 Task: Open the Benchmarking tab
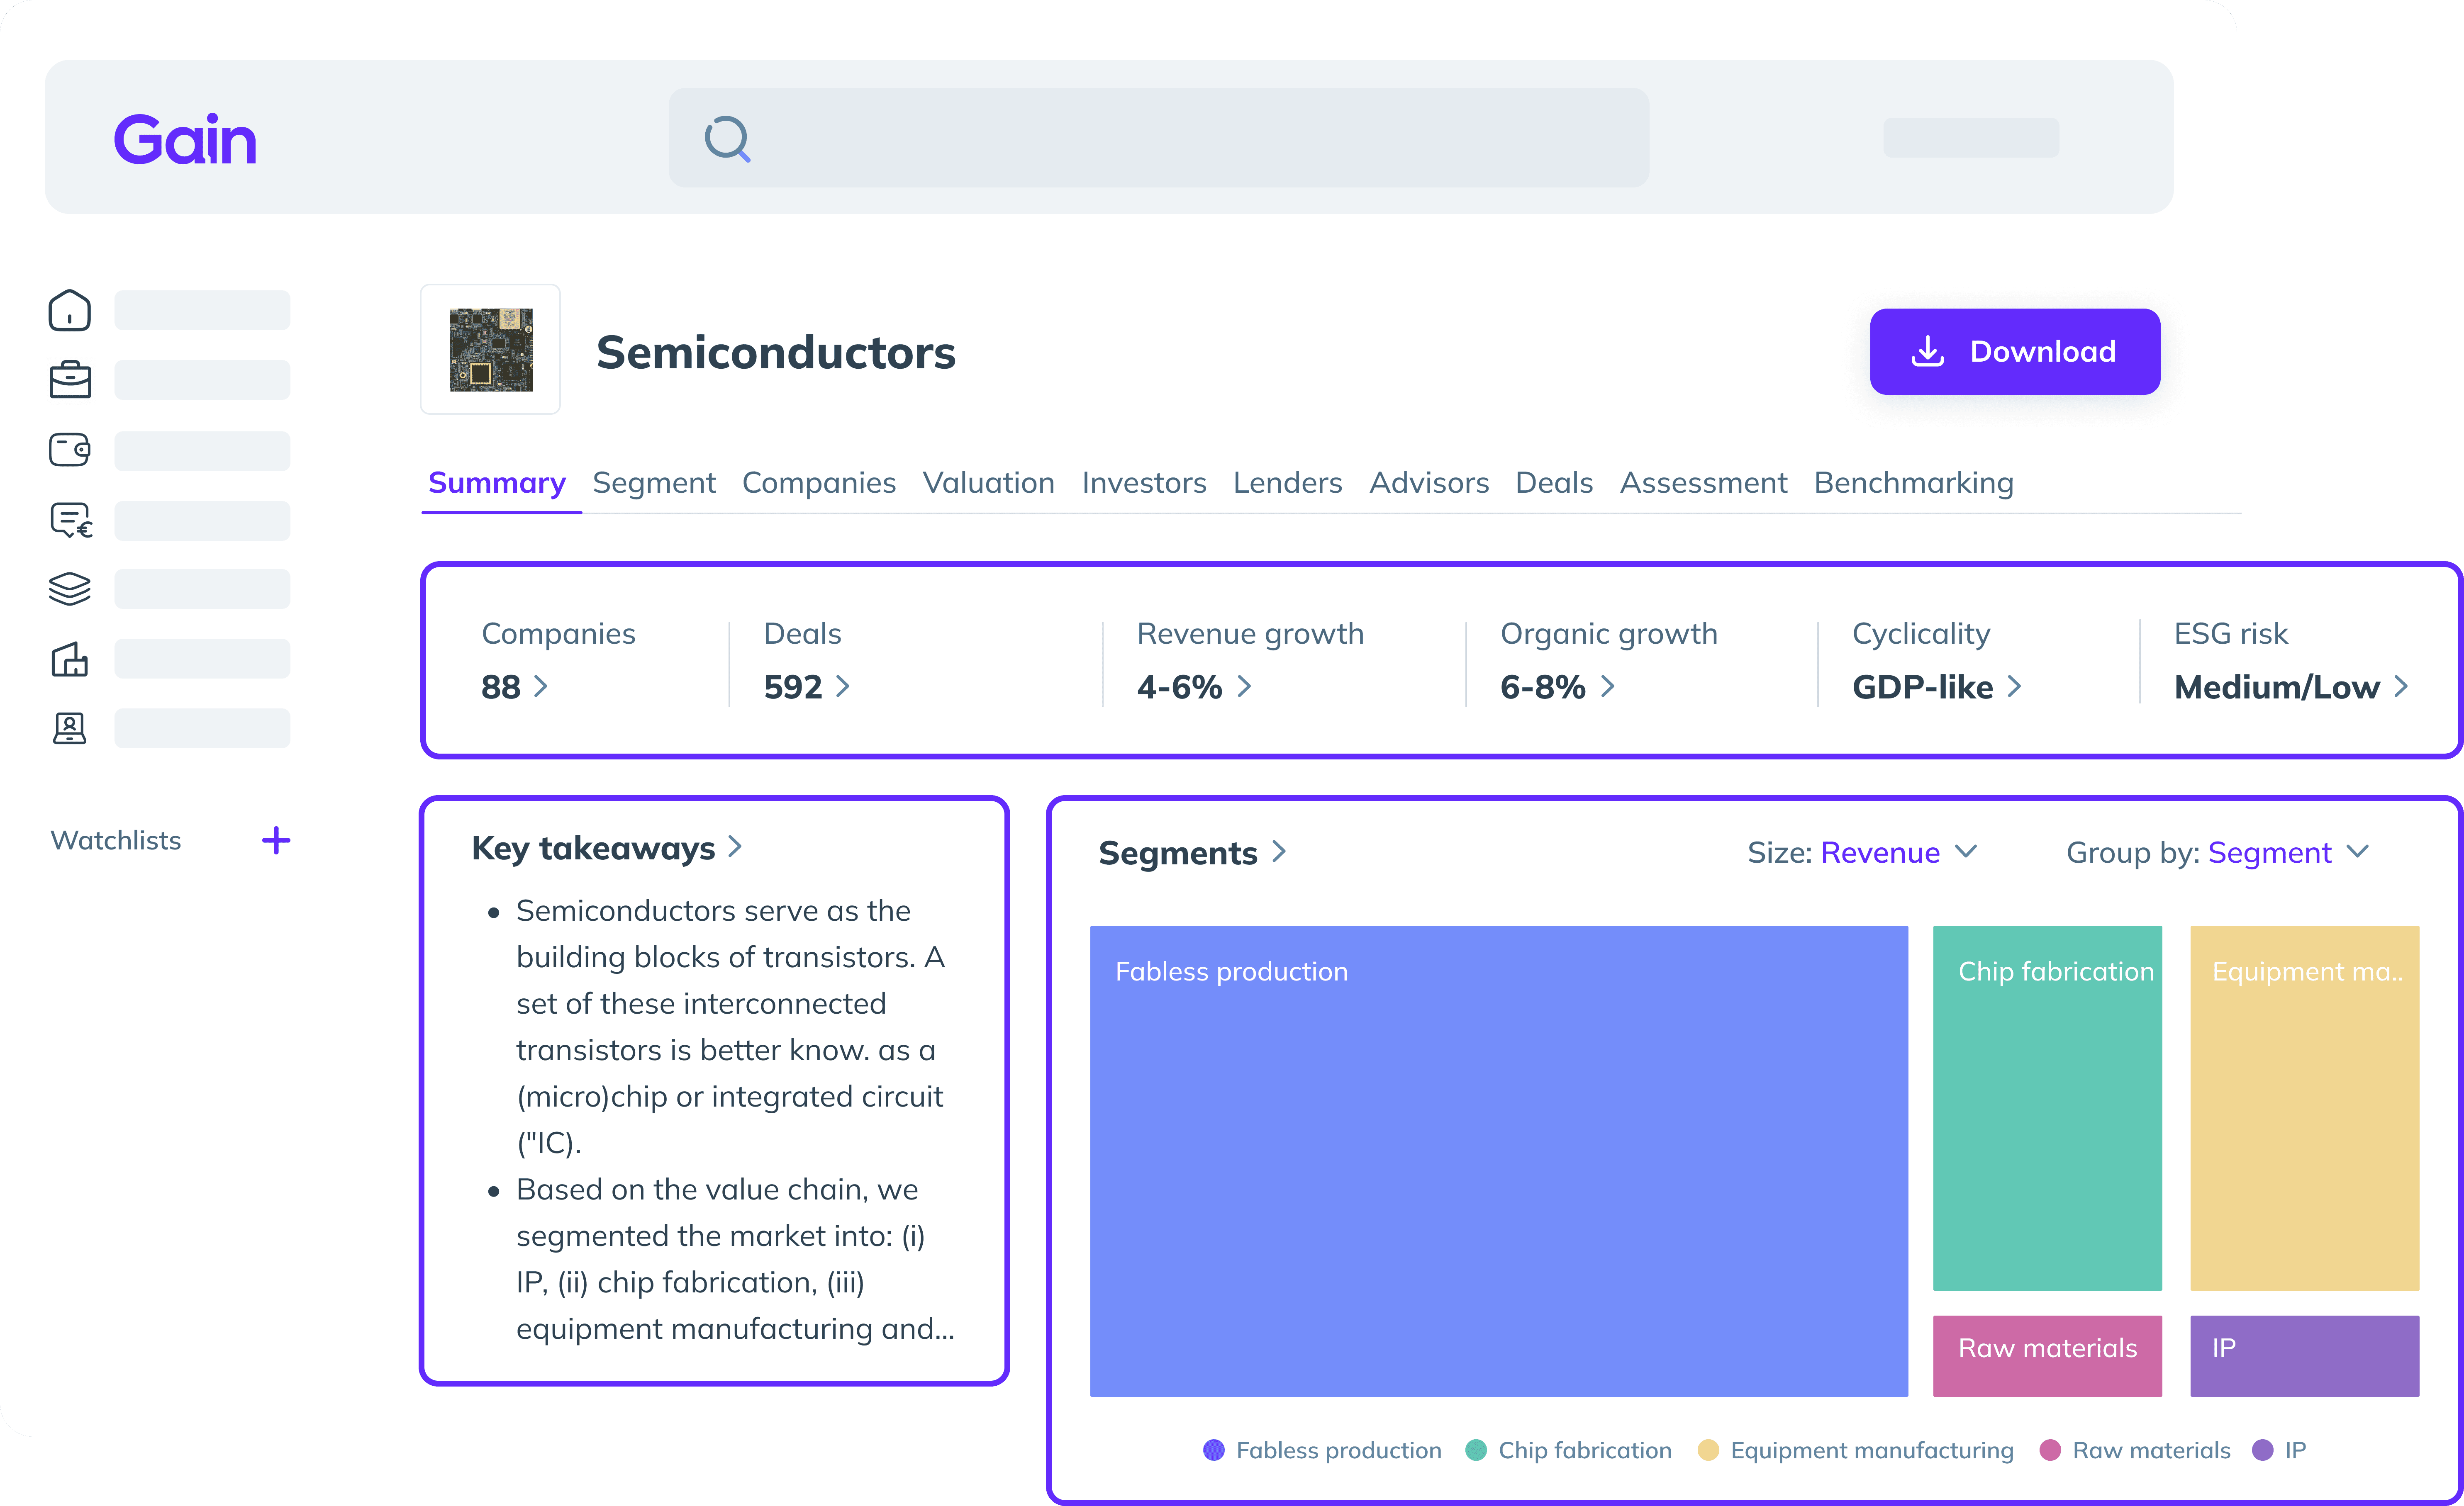tap(1913, 483)
